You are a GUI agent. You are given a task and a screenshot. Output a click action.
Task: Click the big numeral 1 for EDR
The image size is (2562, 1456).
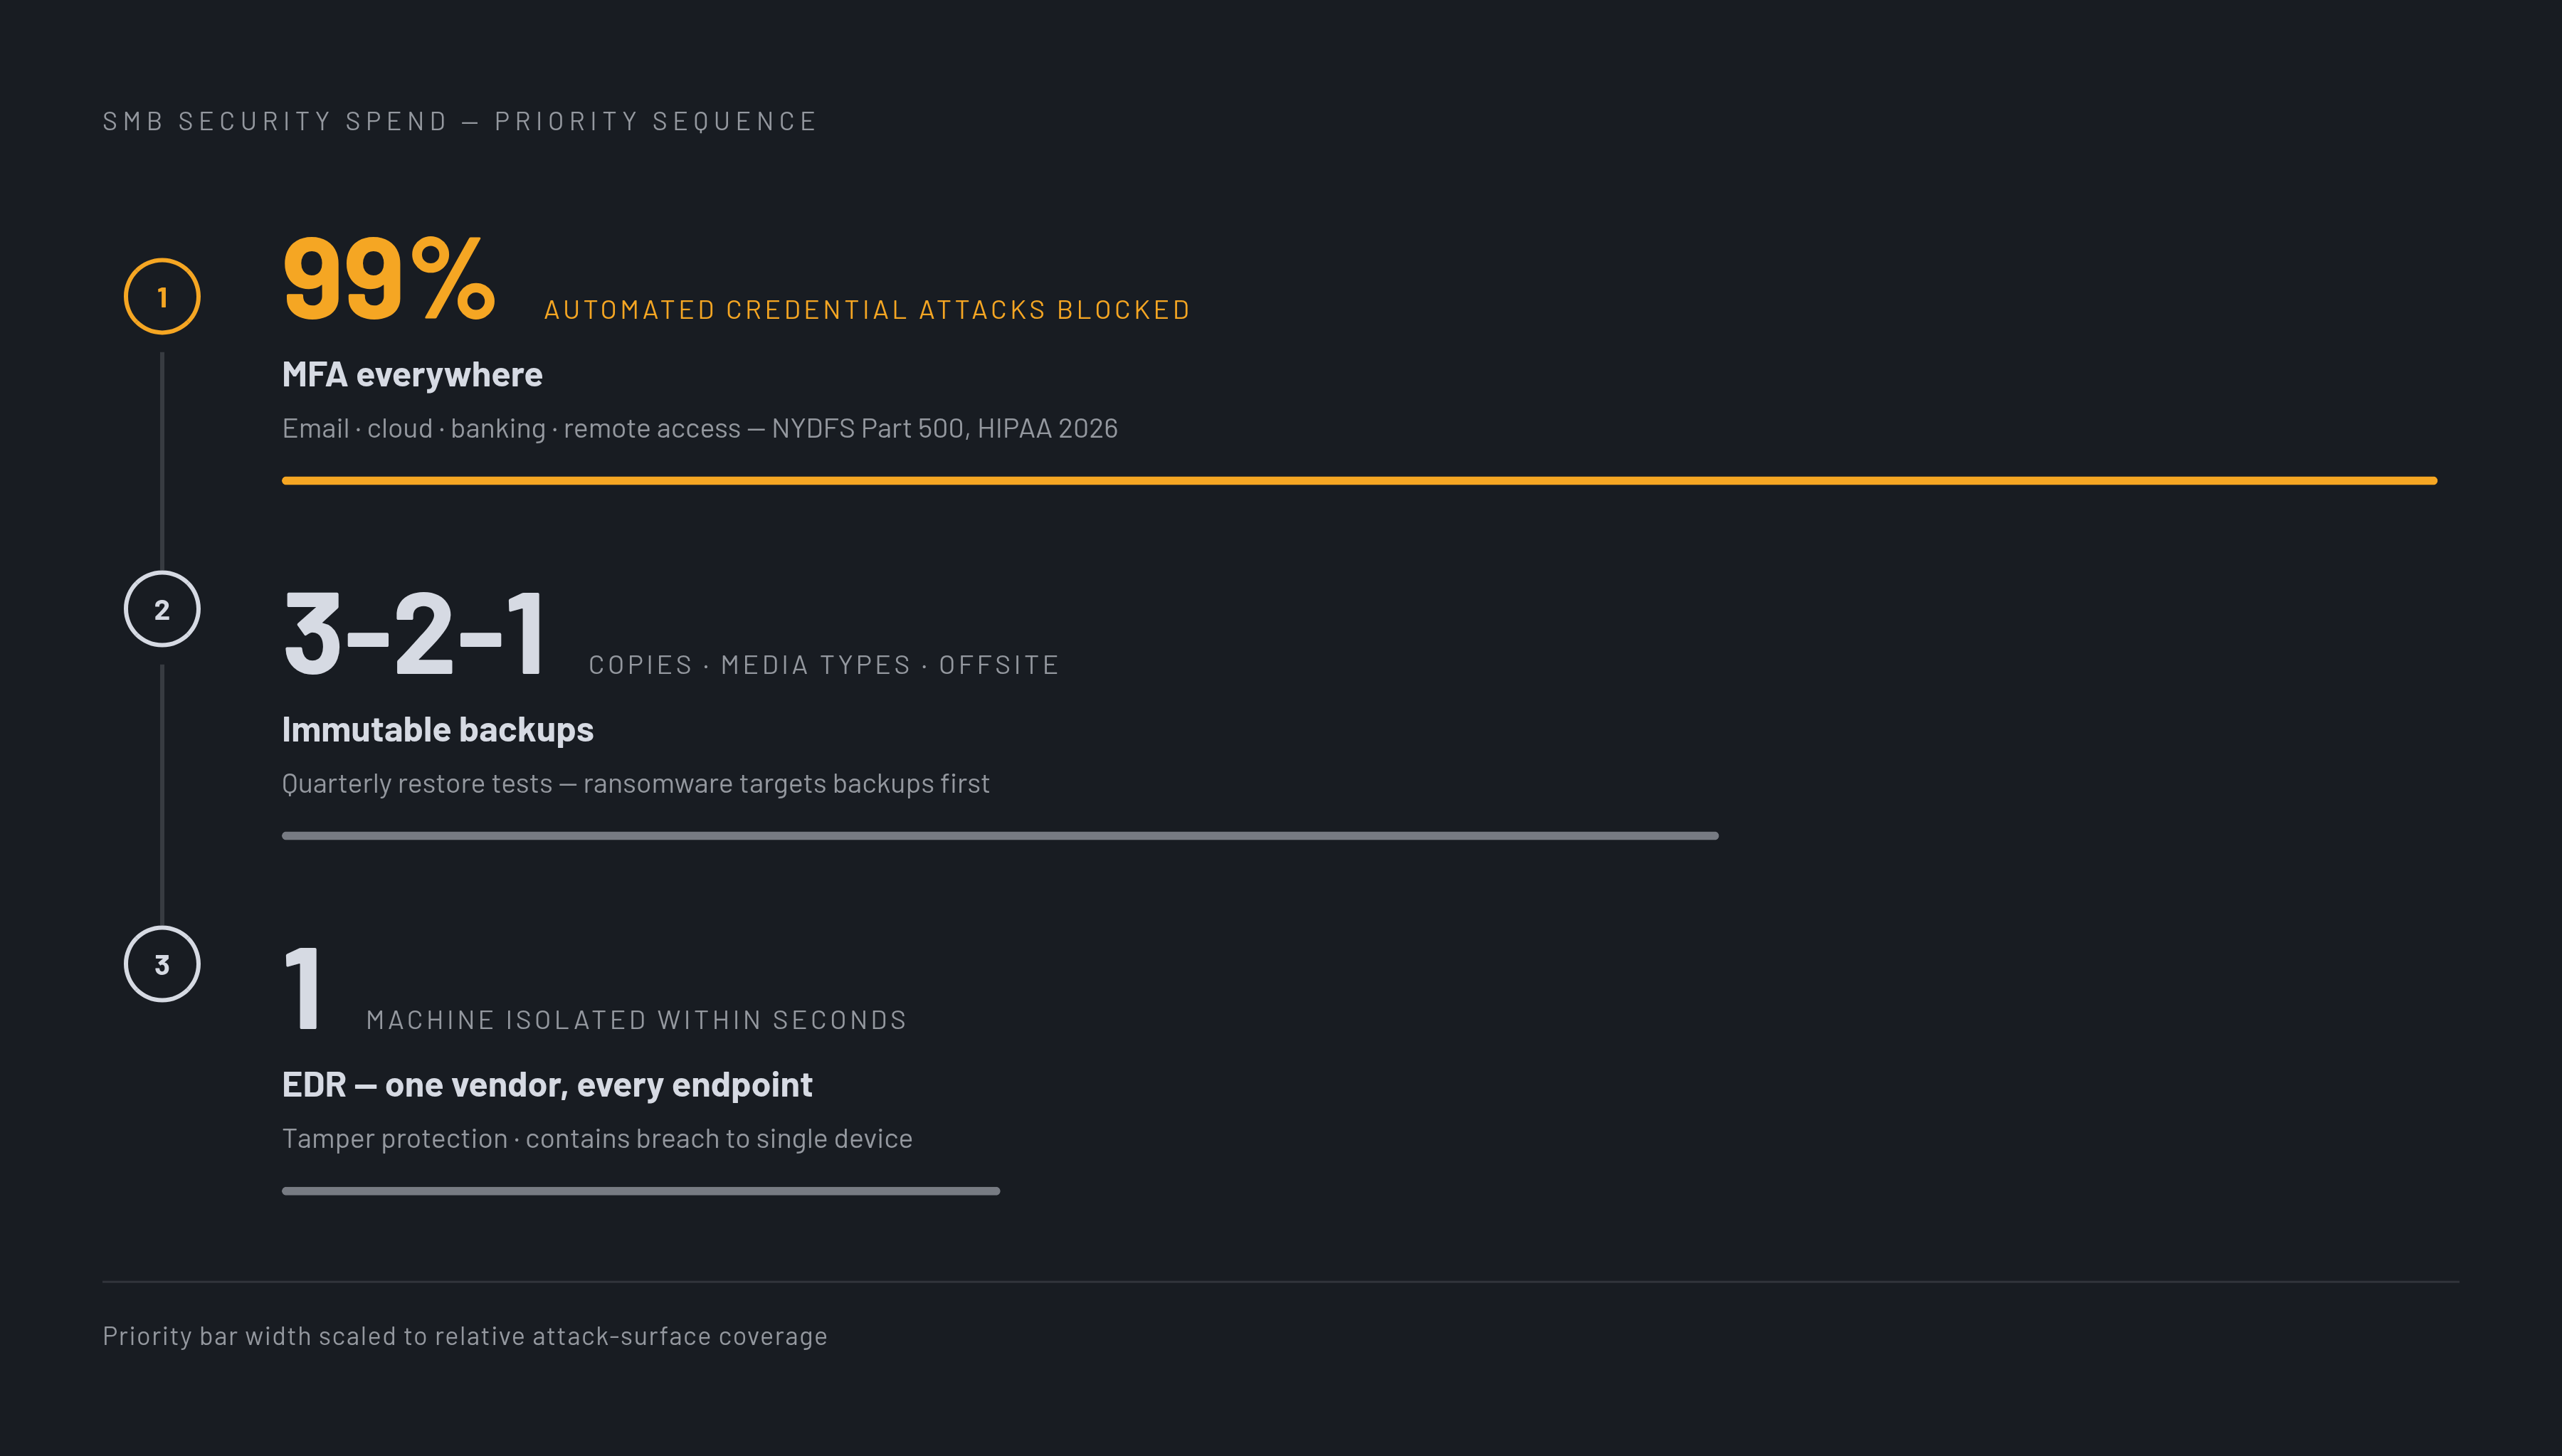(x=302, y=988)
